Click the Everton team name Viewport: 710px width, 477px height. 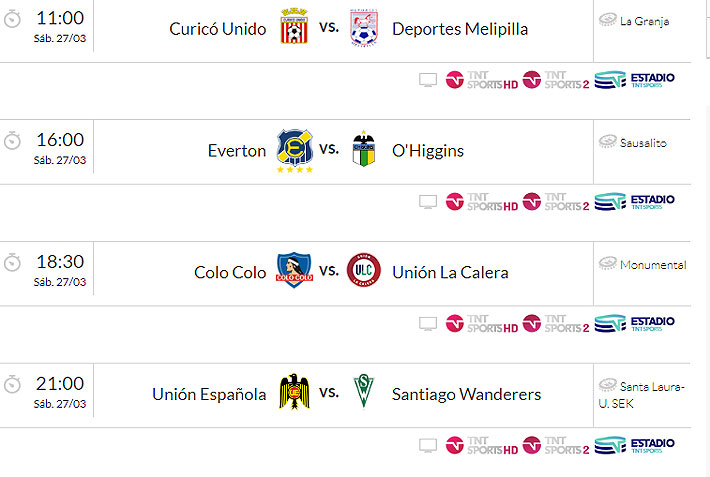point(237,151)
